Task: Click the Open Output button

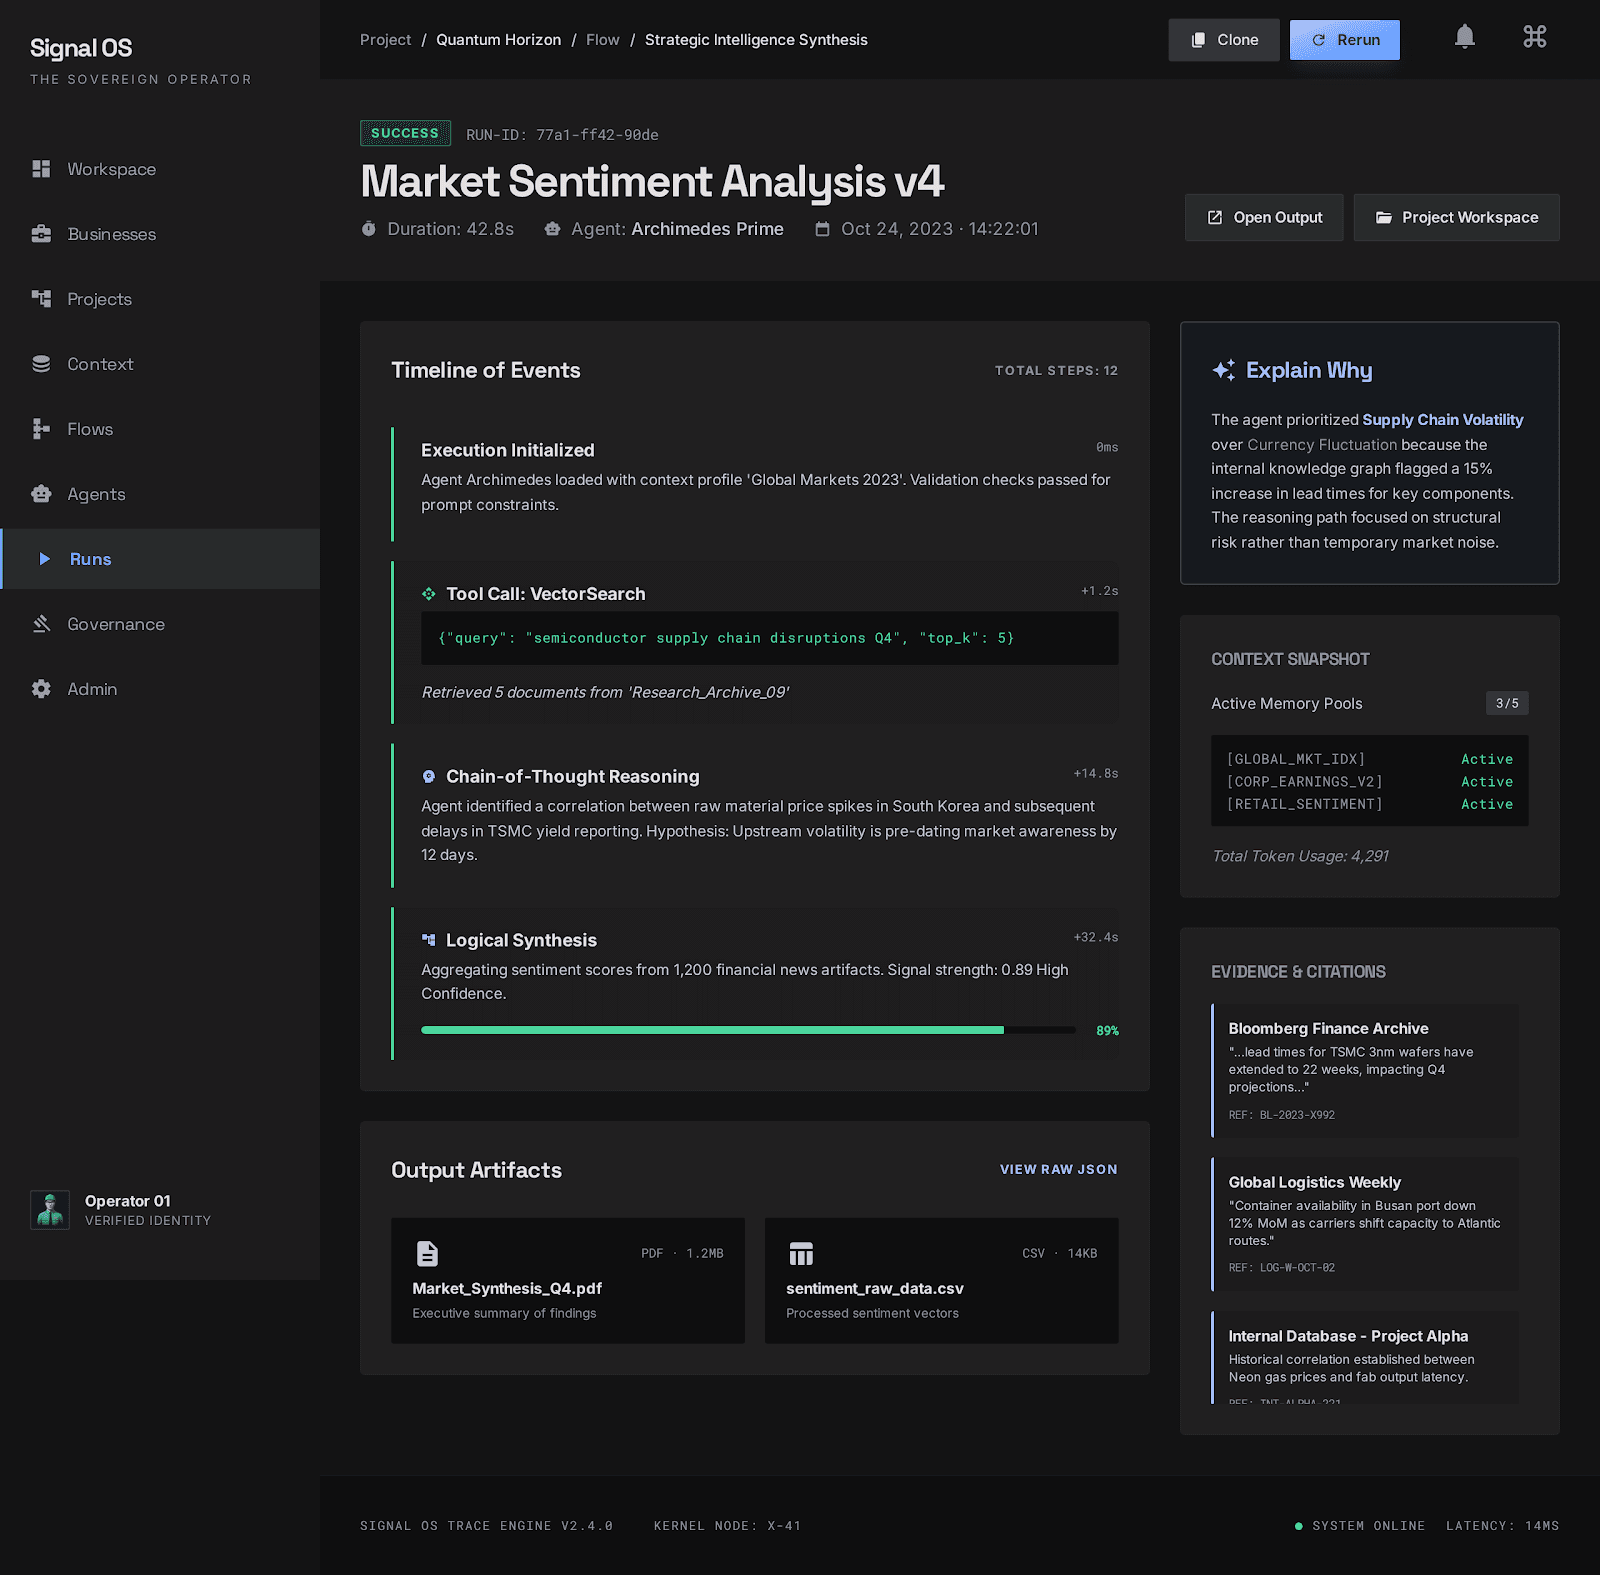Action: click(x=1264, y=217)
